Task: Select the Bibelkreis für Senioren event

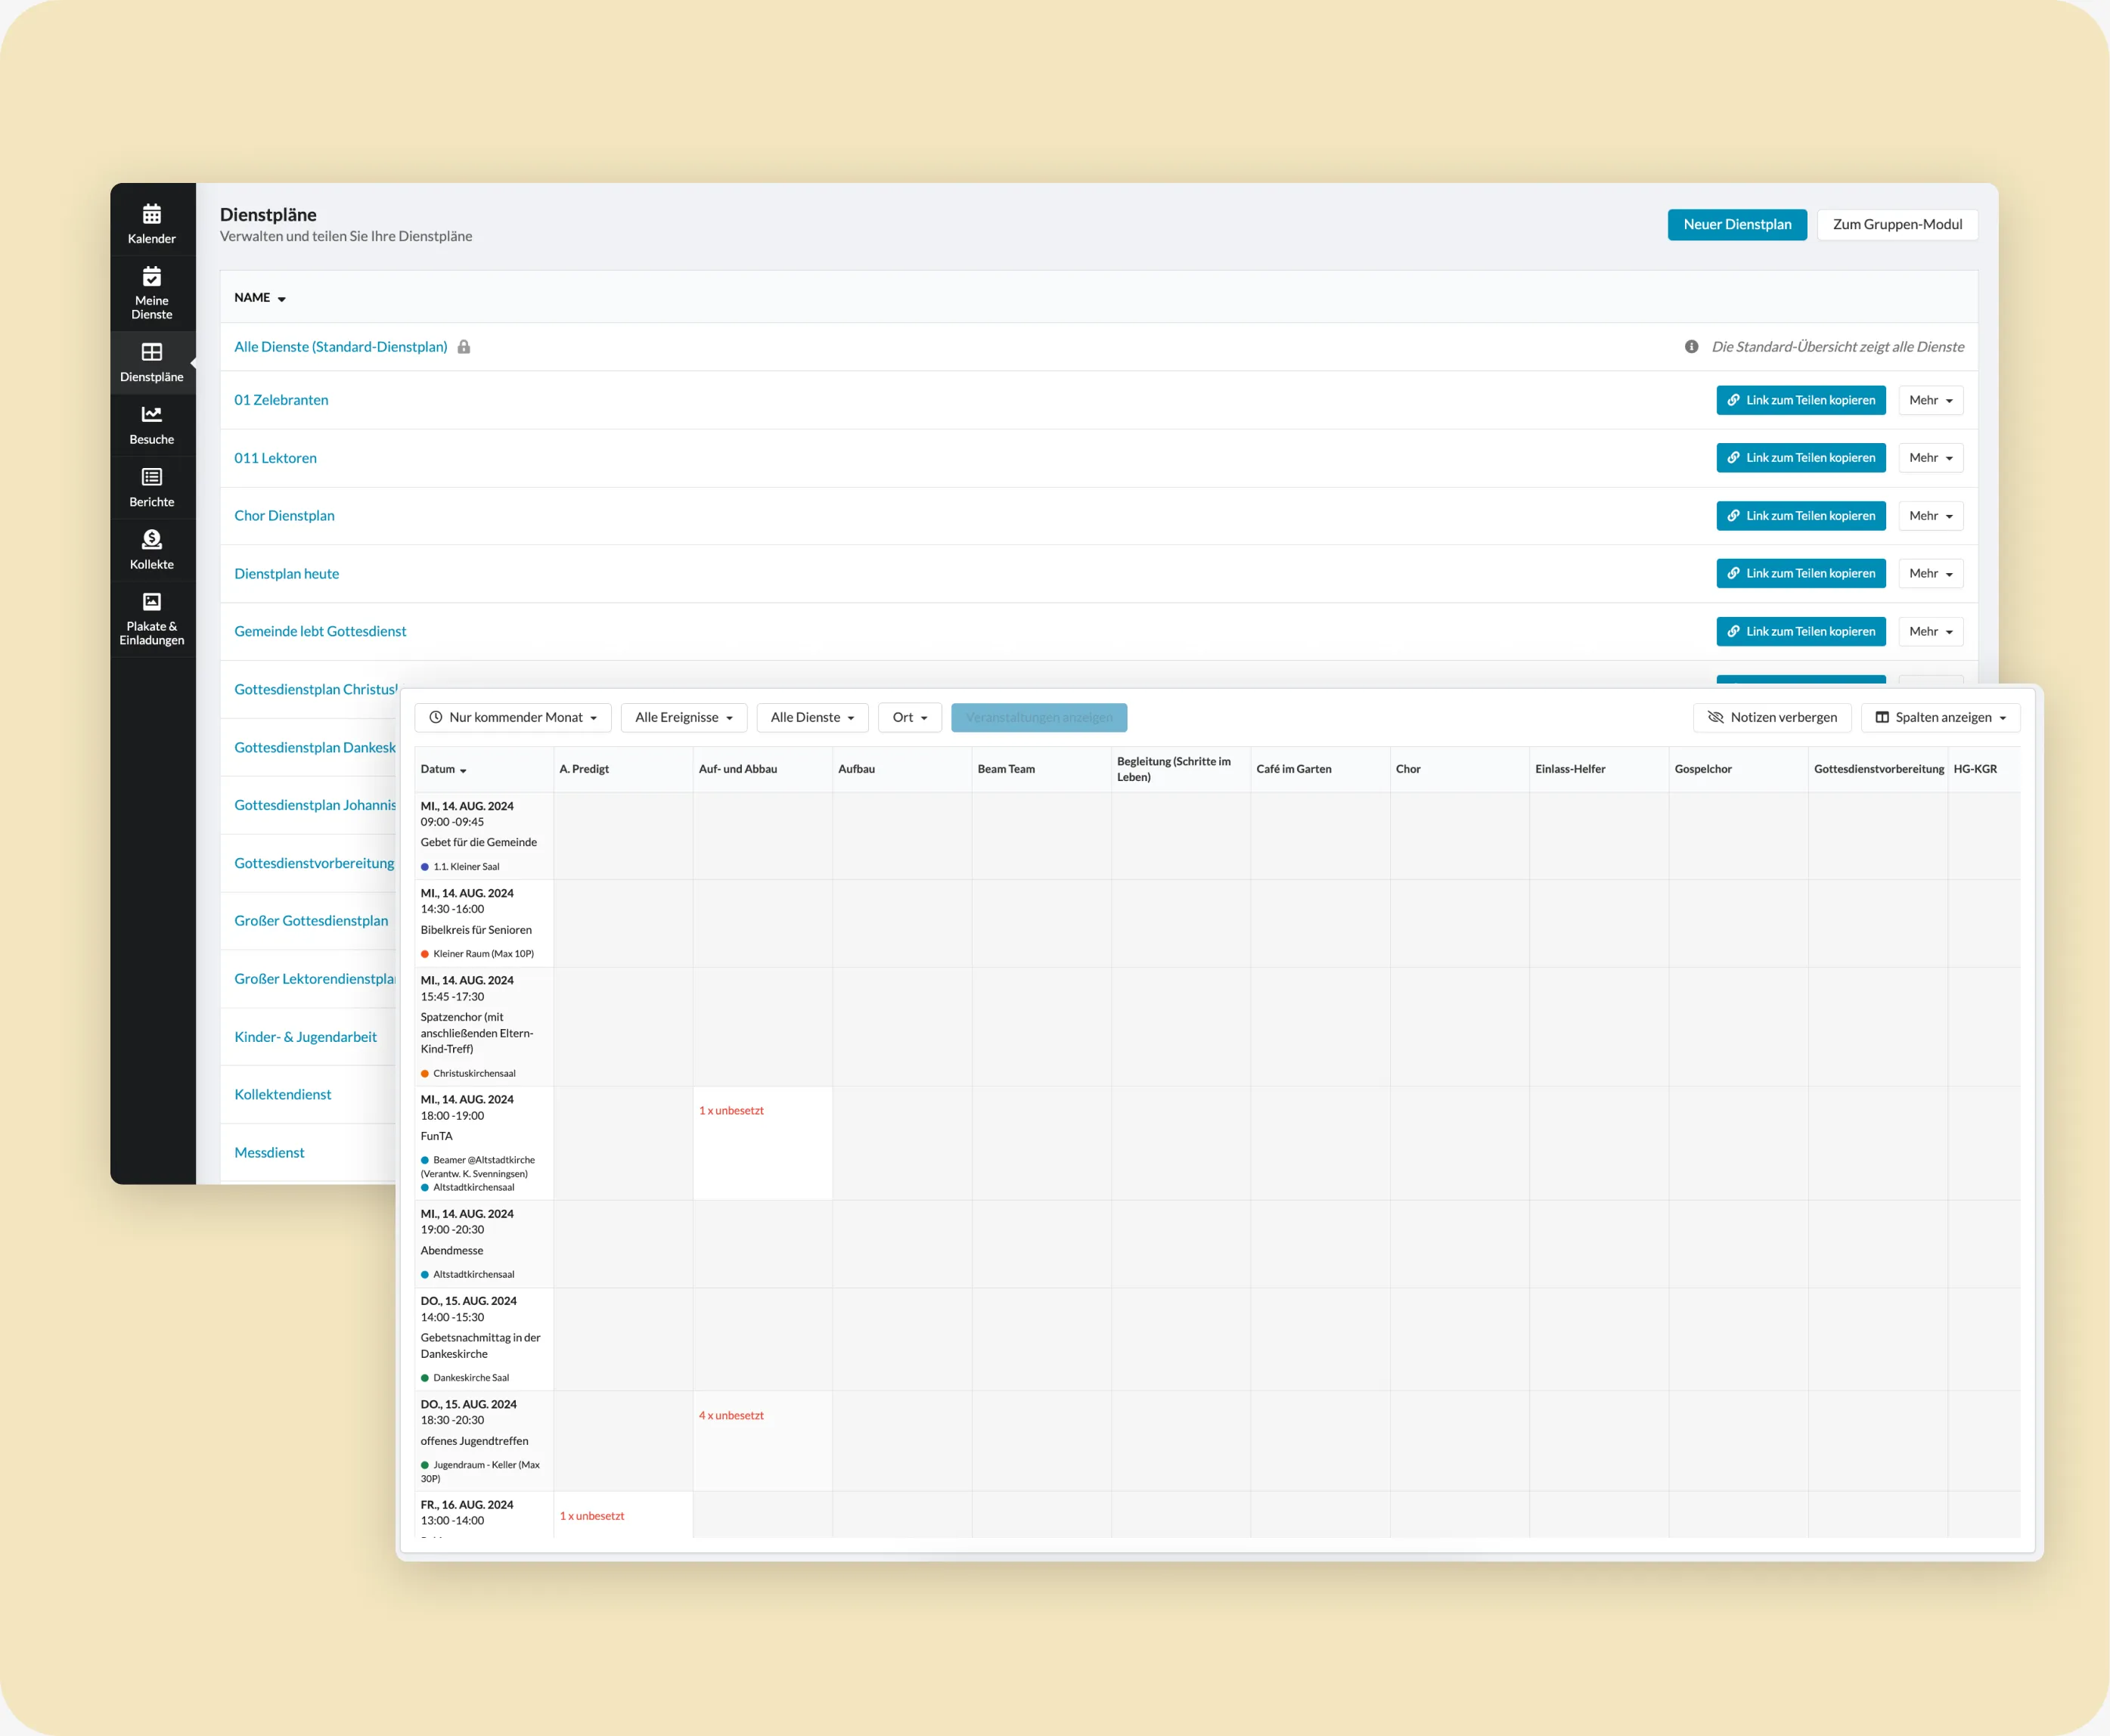Action: (476, 930)
